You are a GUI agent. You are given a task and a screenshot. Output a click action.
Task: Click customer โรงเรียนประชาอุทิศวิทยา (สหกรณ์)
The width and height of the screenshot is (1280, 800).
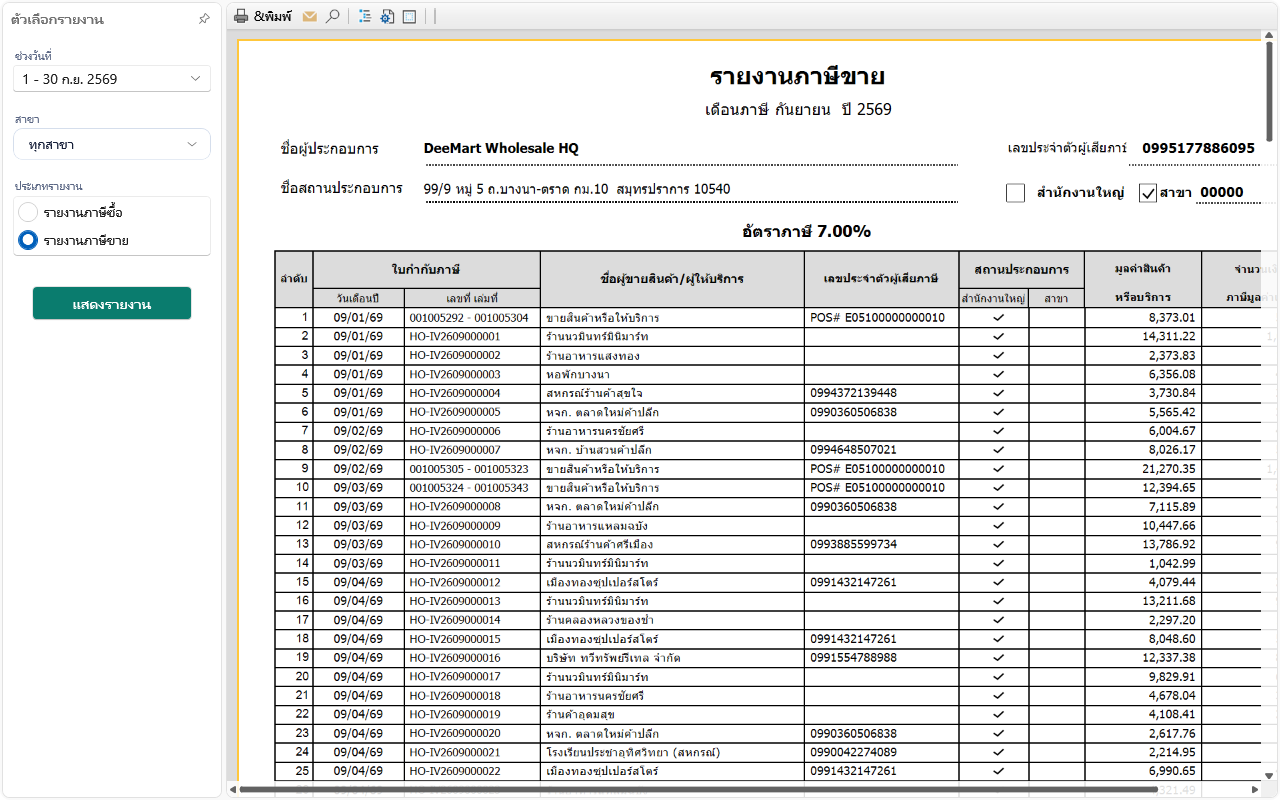coord(633,752)
